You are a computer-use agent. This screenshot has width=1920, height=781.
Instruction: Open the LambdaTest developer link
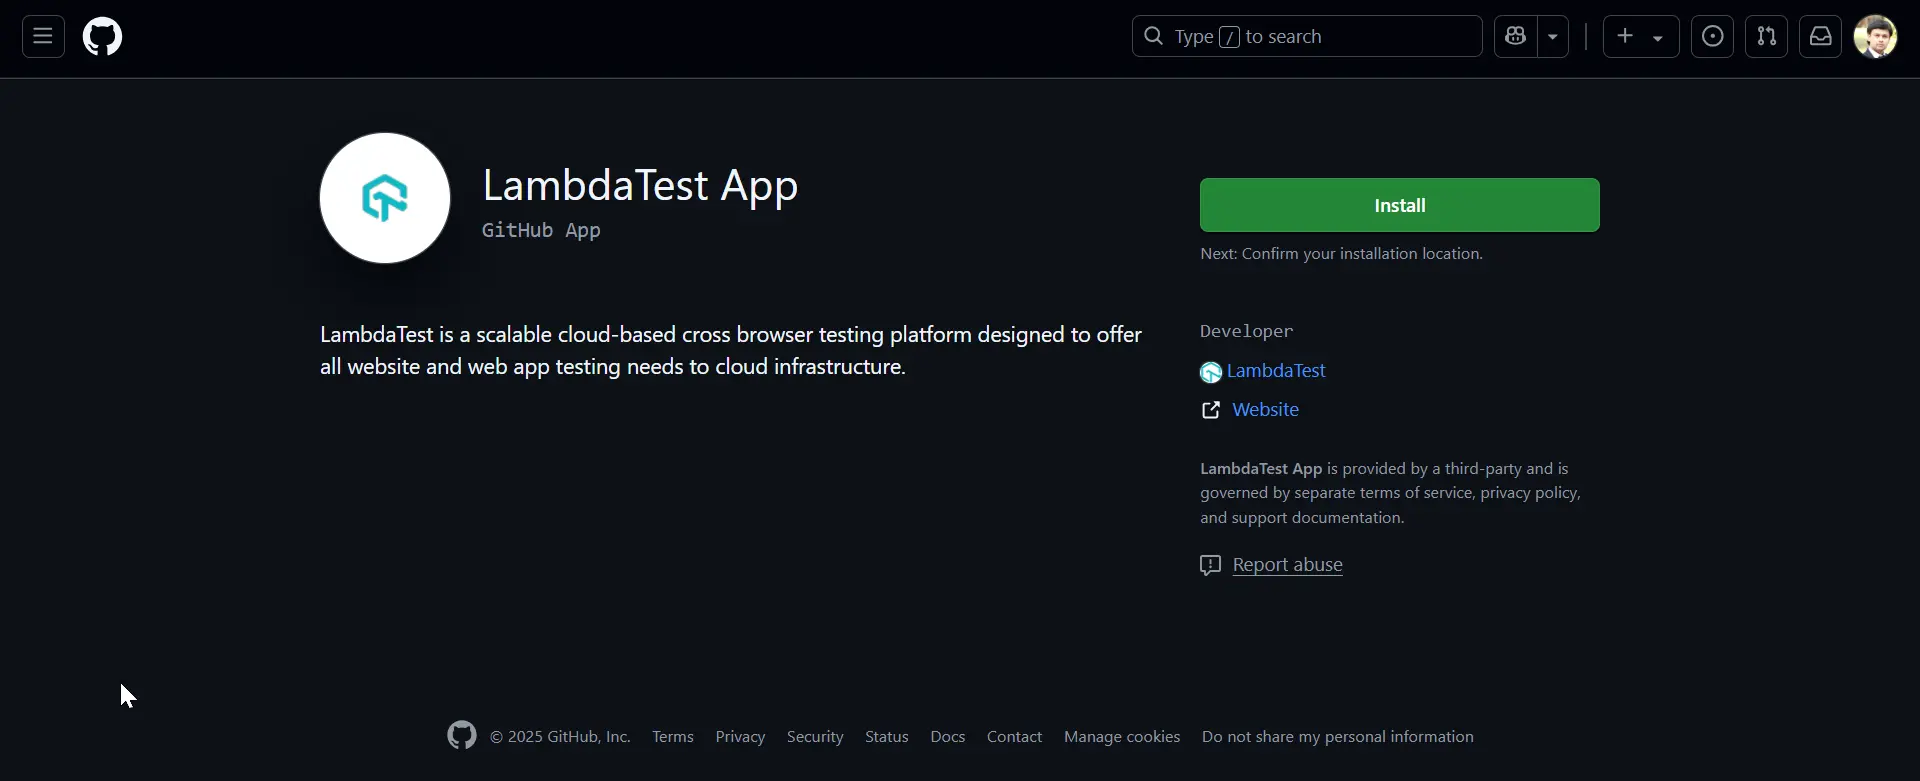(1275, 371)
